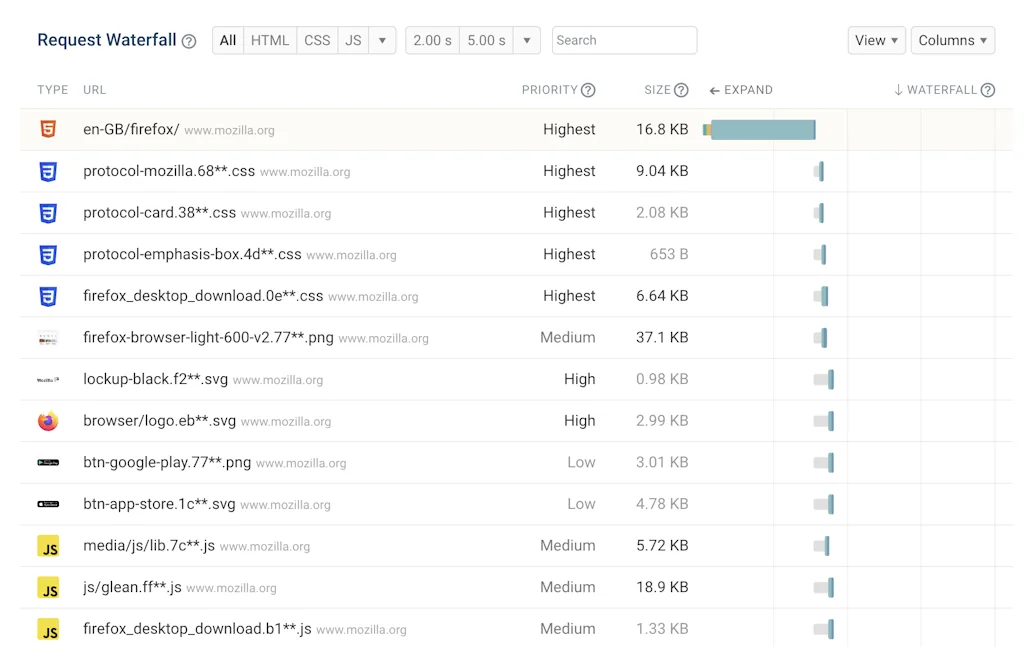Click the HTML5 icon beside en-GB/firefox/
Screen dimensions: 1024x647
48,129
